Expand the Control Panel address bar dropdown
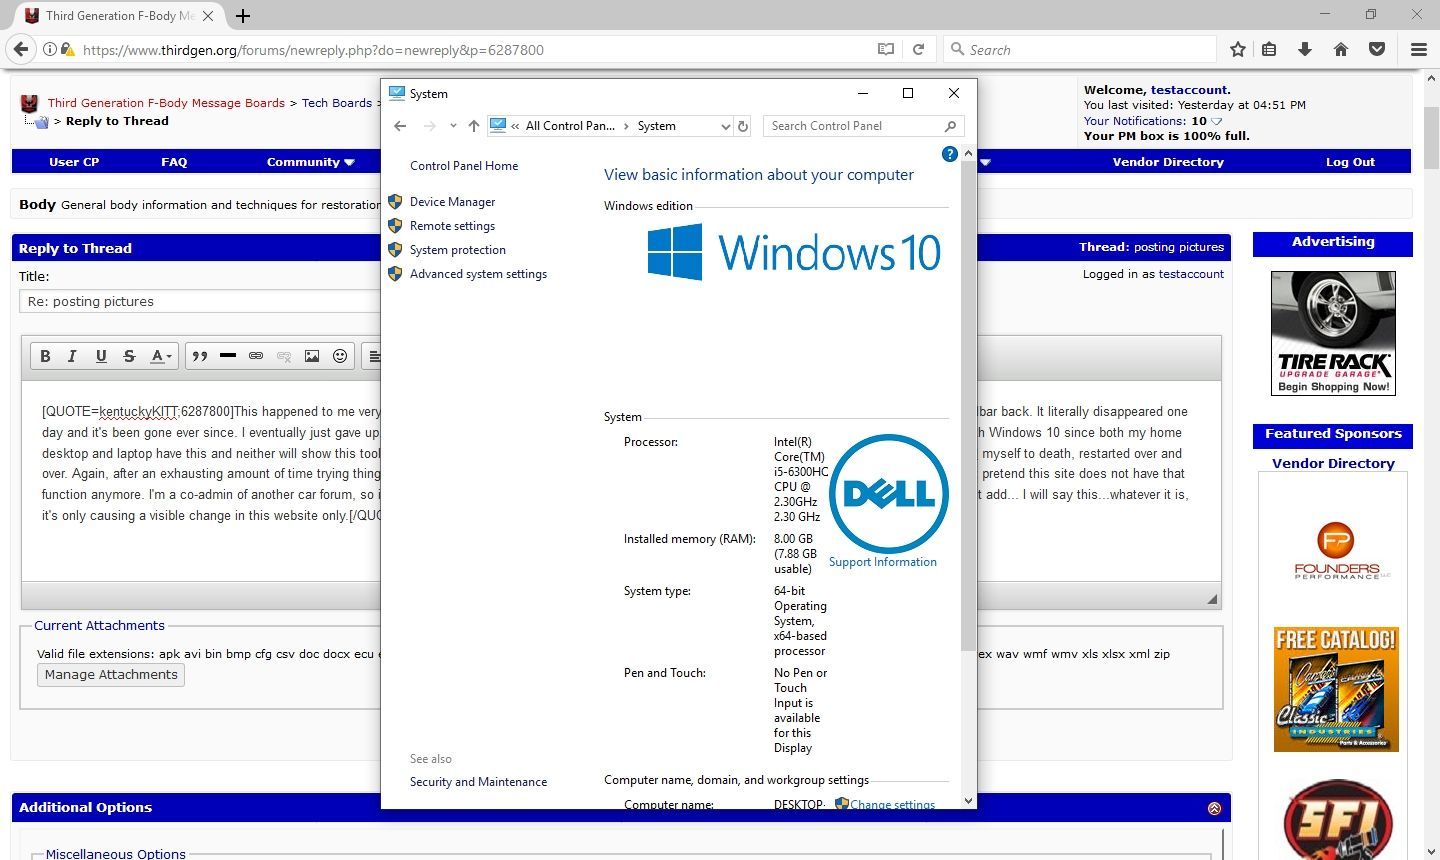This screenshot has width=1440, height=860. point(725,126)
